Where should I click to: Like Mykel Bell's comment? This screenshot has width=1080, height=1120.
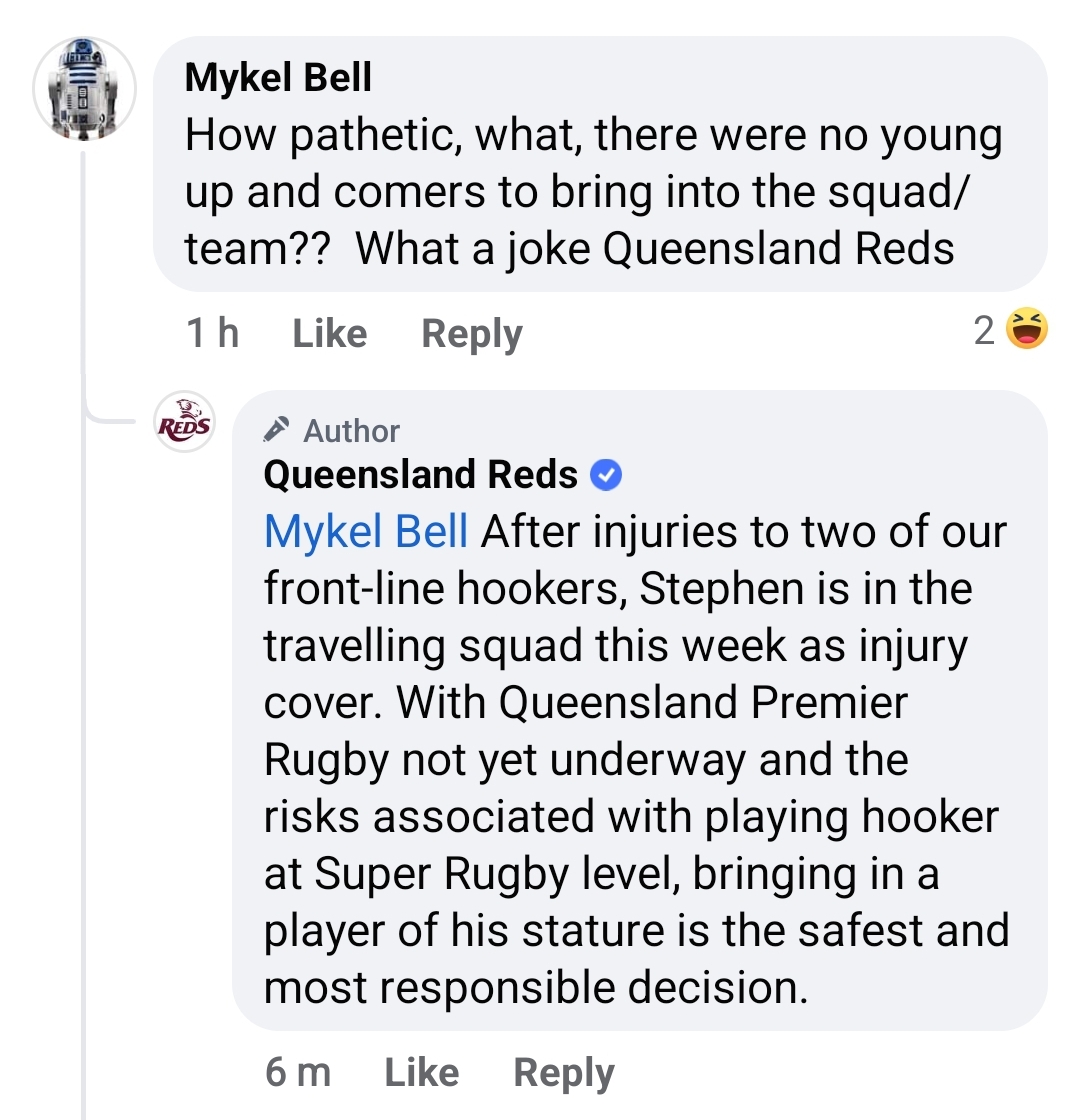pos(329,333)
